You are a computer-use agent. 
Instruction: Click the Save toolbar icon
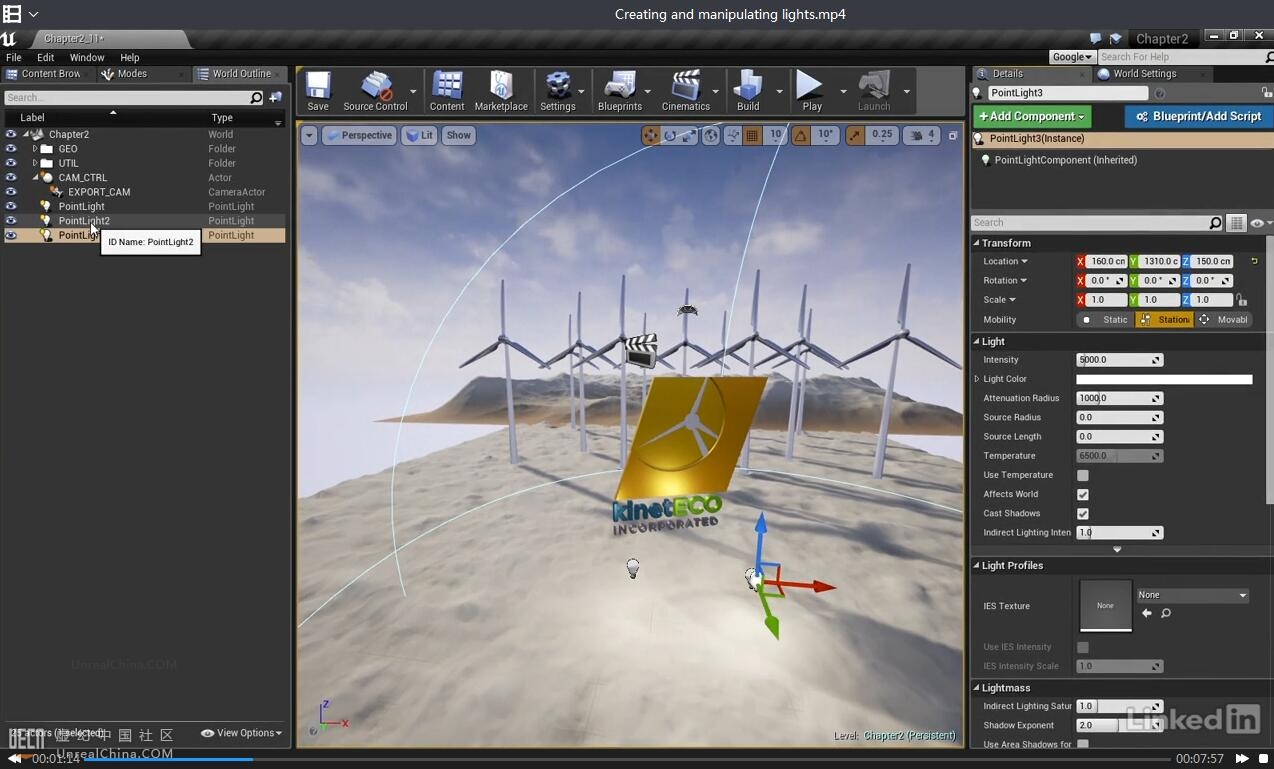coord(318,91)
